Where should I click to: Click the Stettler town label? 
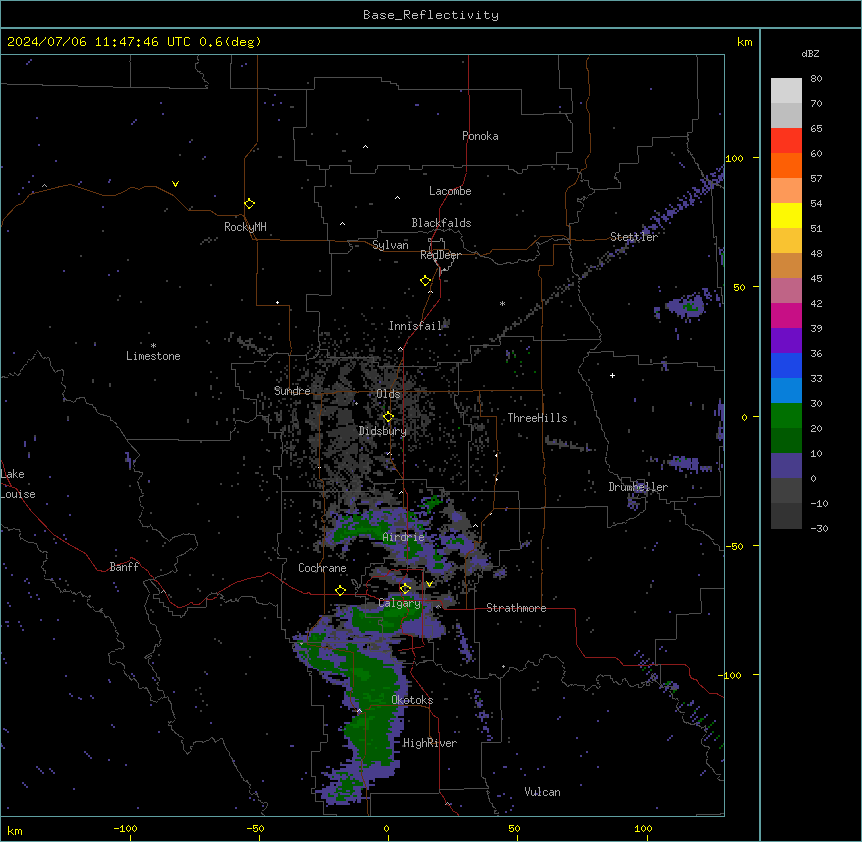(634, 237)
